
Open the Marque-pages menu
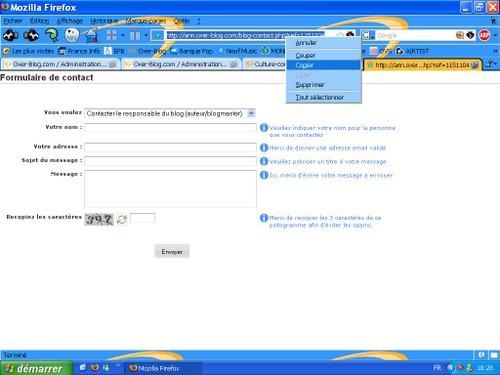[146, 21]
